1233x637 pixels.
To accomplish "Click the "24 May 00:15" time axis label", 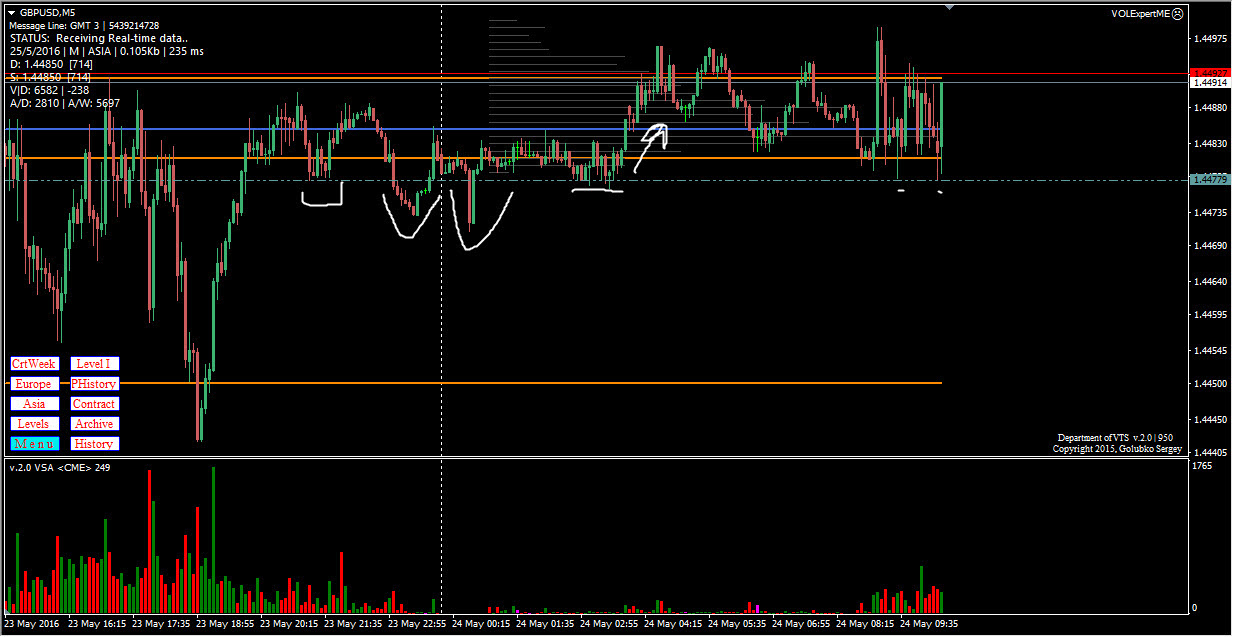I will point(481,624).
